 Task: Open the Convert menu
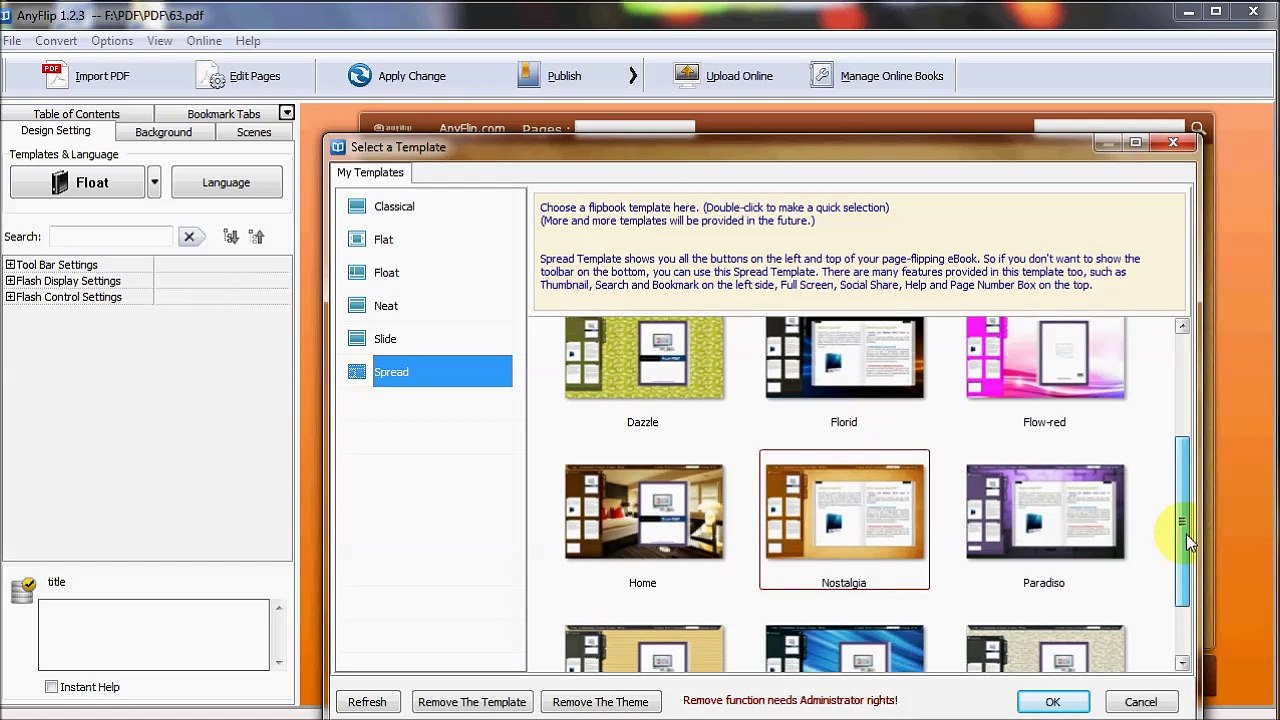pyautogui.click(x=56, y=41)
